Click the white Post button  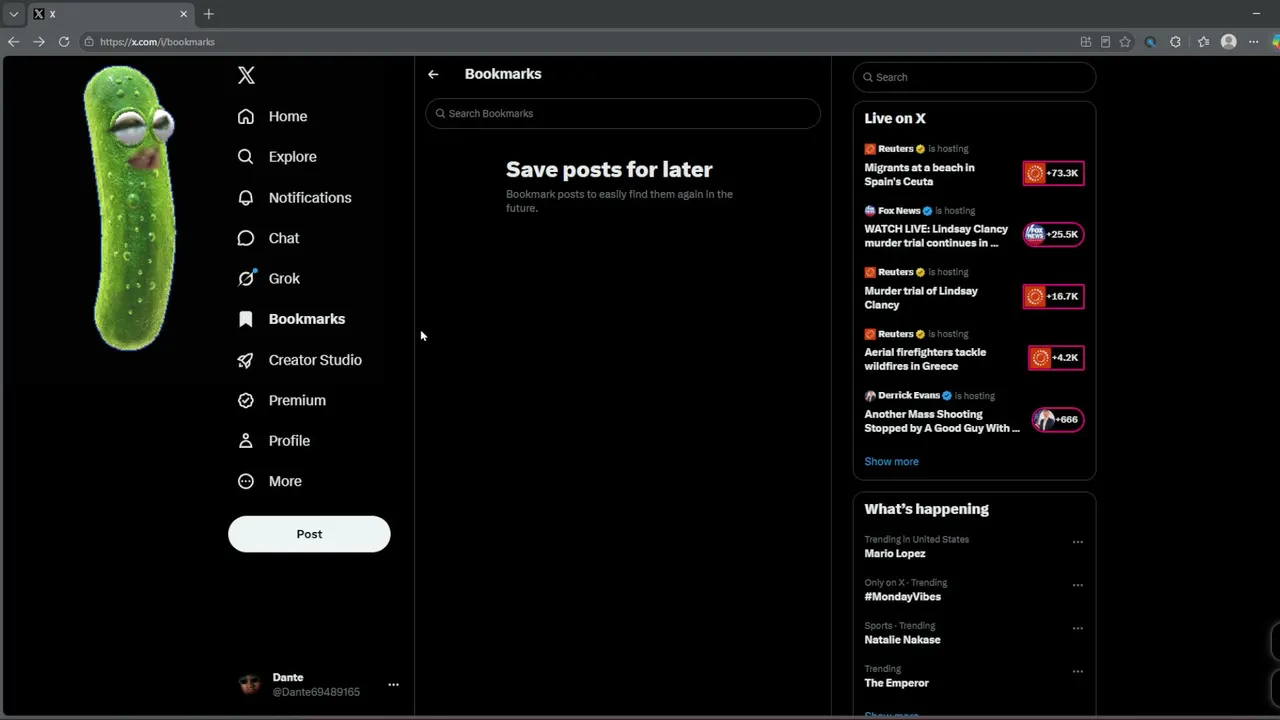click(309, 534)
